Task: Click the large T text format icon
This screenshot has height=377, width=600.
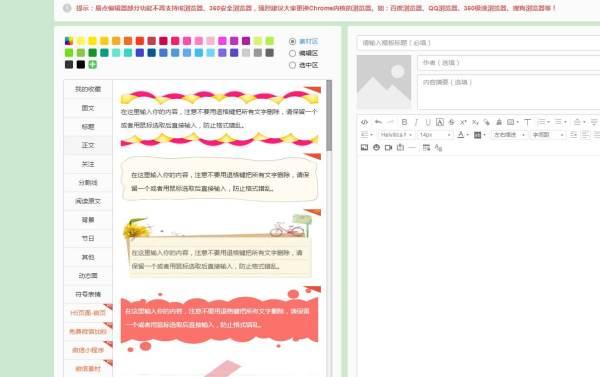Action: [527, 122]
